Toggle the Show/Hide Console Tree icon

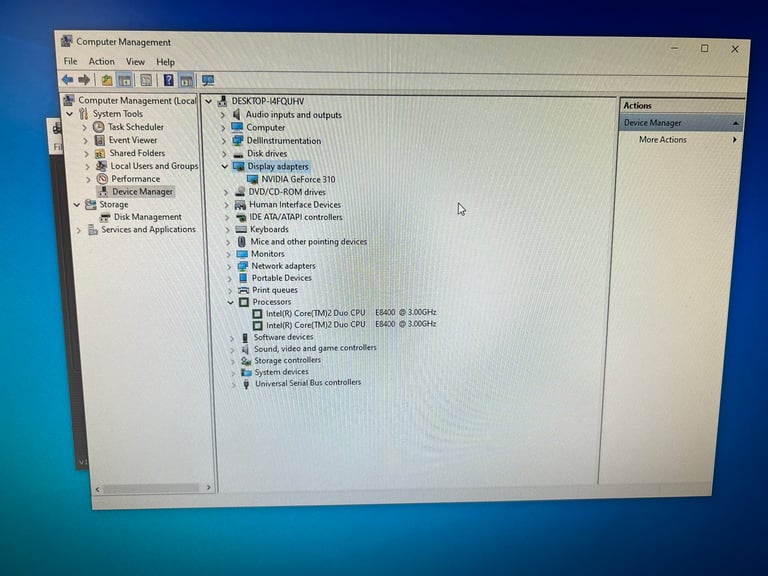pyautogui.click(x=124, y=80)
